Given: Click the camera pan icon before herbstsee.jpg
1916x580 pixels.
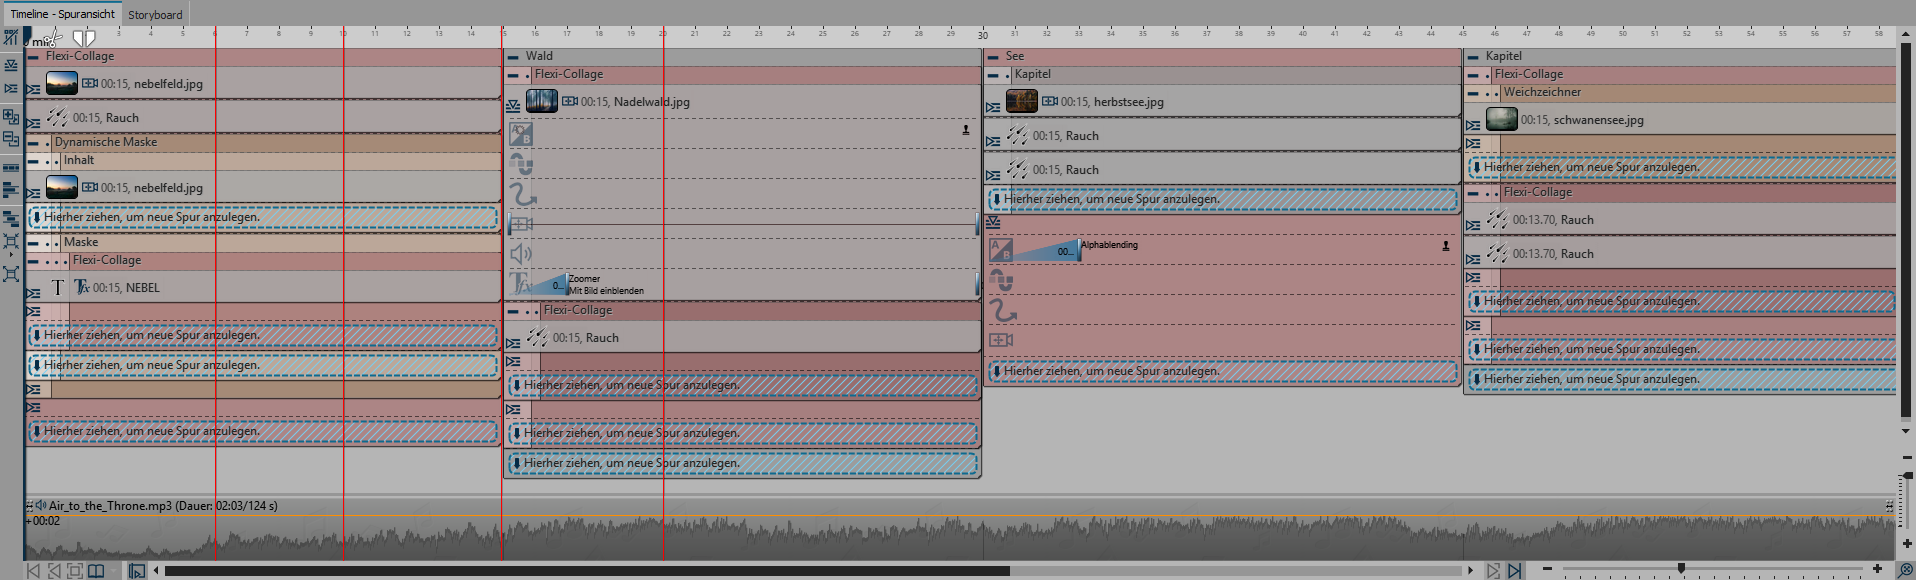Looking at the screenshot, I should click(x=1050, y=101).
